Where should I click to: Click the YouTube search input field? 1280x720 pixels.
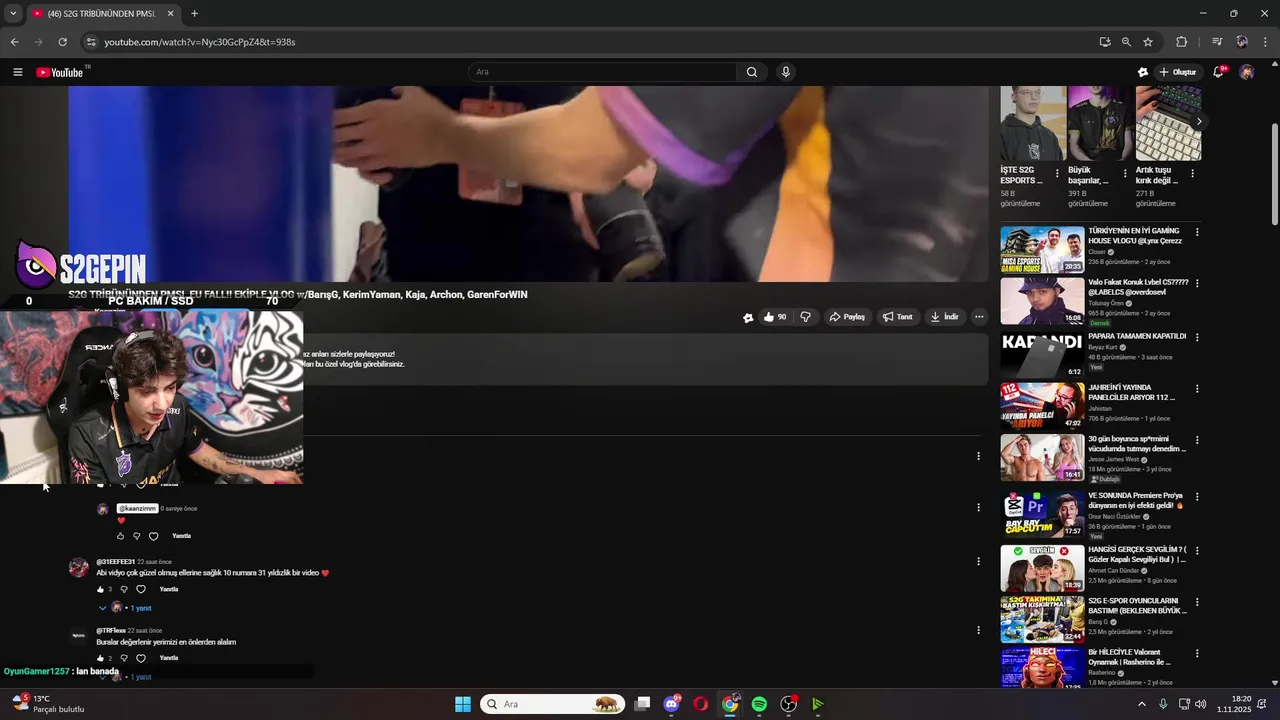pyautogui.click(x=602, y=72)
